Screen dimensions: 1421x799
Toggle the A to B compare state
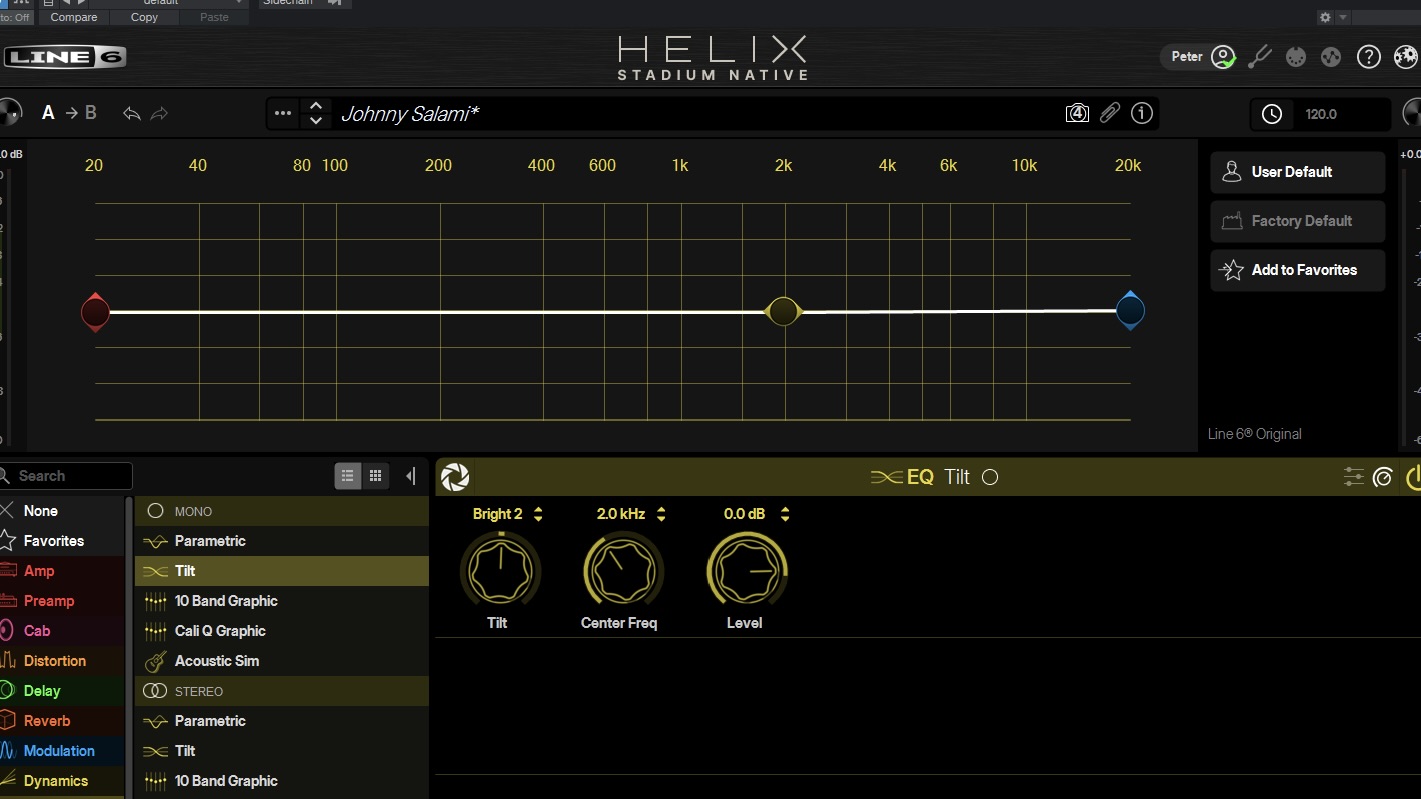69,113
